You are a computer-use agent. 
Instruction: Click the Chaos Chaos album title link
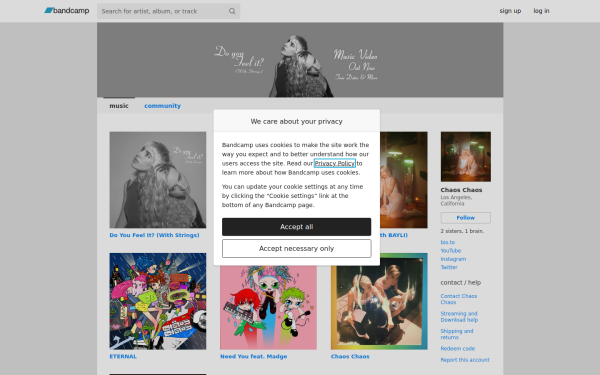point(350,356)
